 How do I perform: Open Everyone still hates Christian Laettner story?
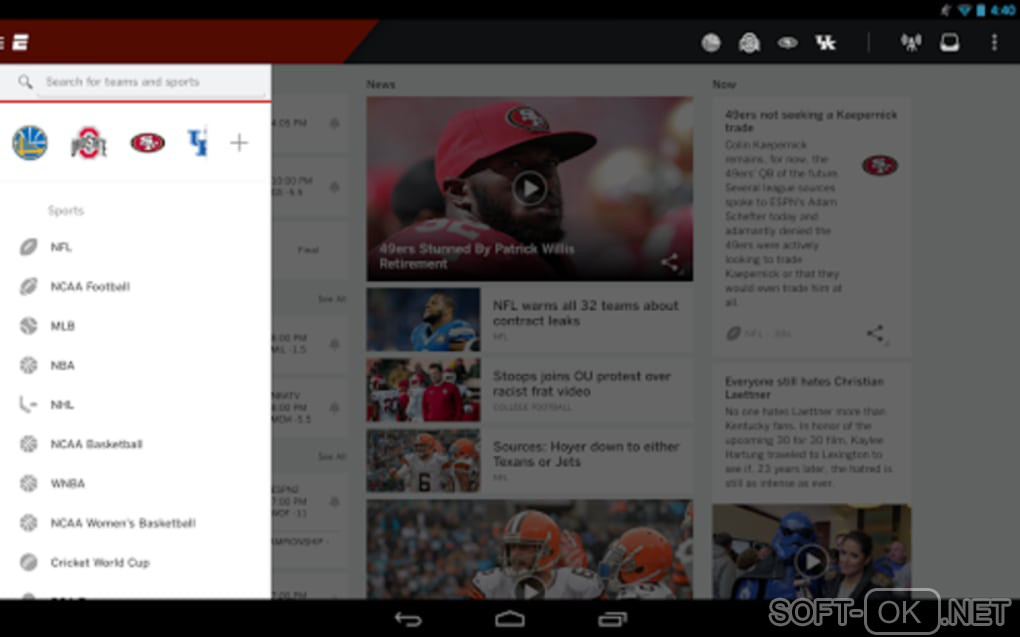(804, 387)
